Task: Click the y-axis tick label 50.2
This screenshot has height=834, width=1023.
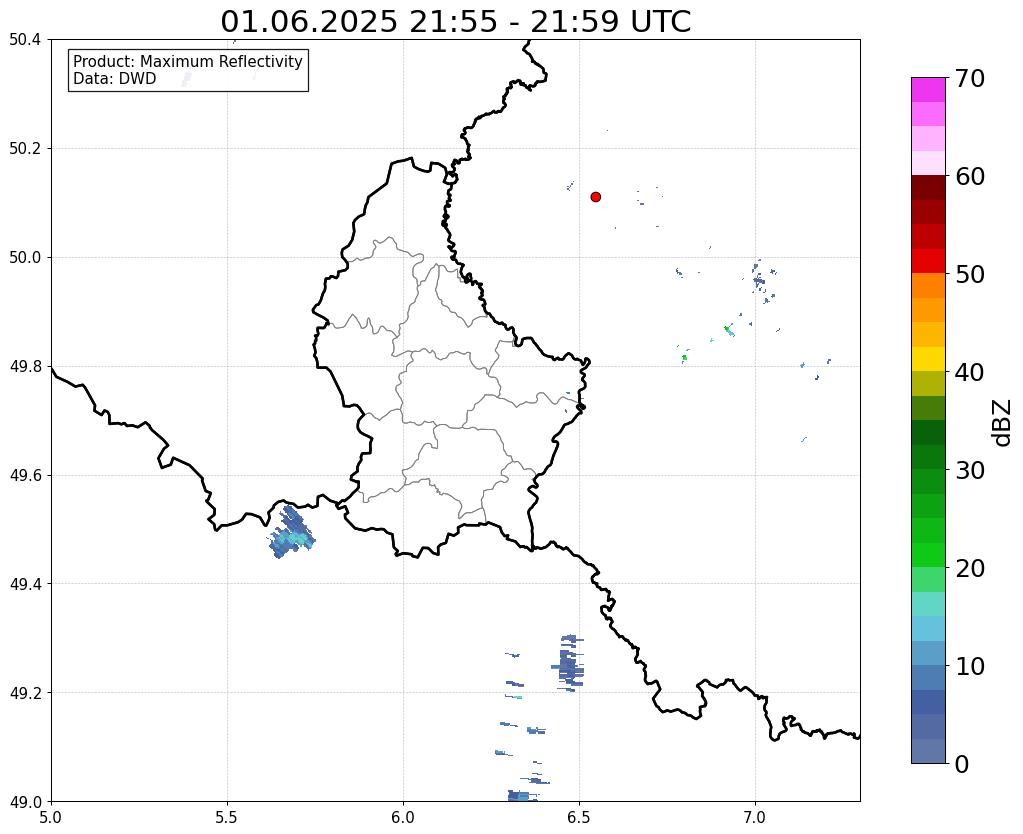Action: coord(25,149)
